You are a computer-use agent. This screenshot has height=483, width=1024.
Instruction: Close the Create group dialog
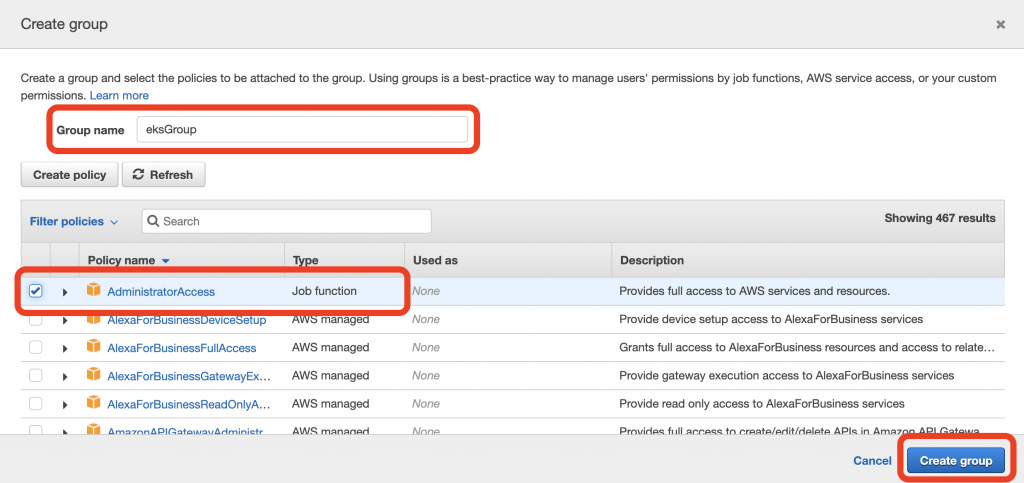tap(1000, 24)
